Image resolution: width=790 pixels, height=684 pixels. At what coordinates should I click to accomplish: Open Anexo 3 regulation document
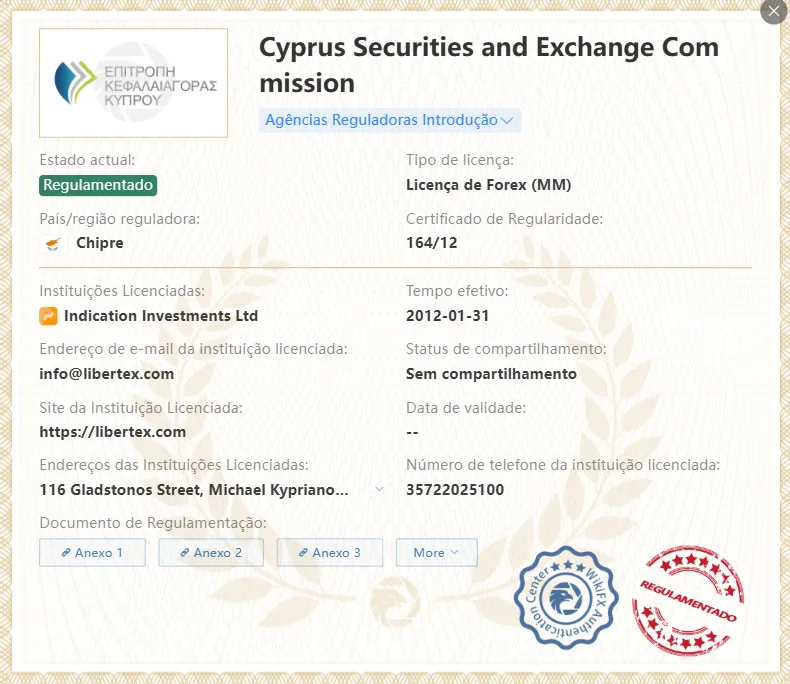click(330, 553)
